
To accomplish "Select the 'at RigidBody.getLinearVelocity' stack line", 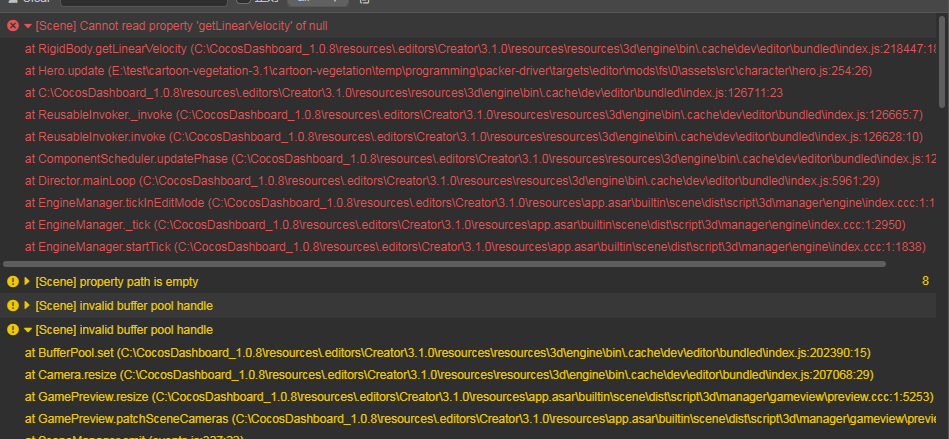I will 481,48.
